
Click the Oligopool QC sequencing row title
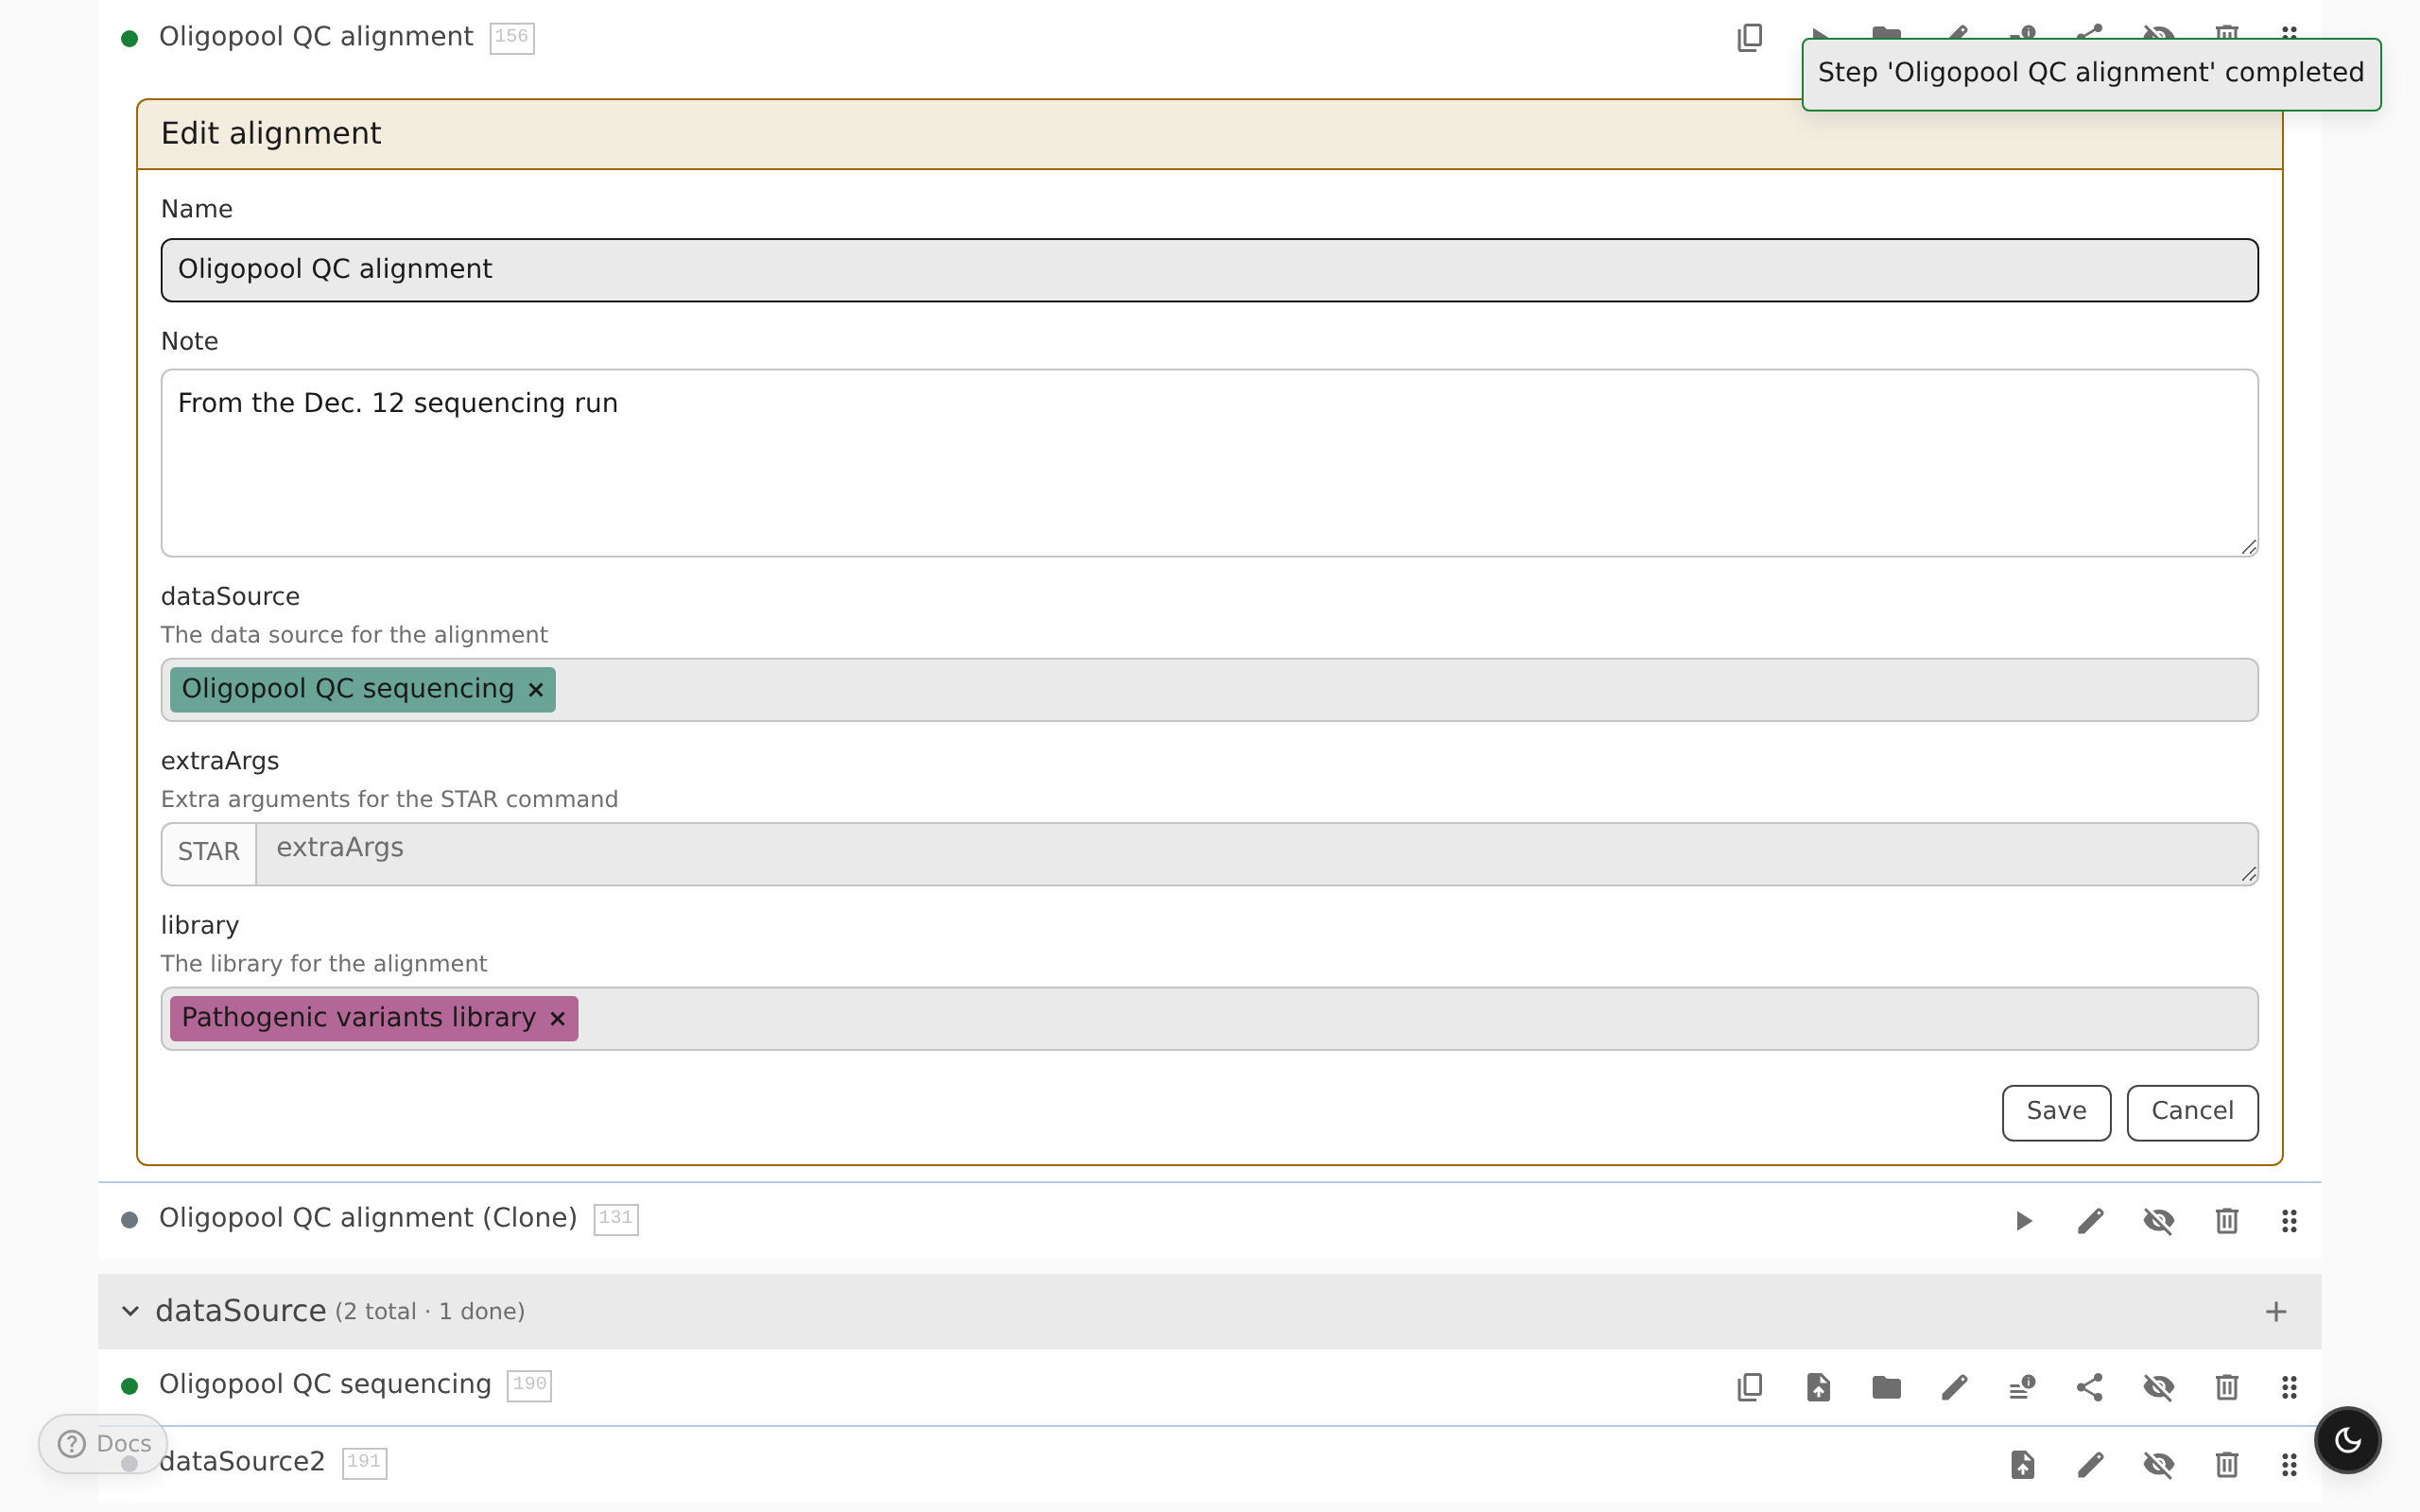pos(325,1385)
